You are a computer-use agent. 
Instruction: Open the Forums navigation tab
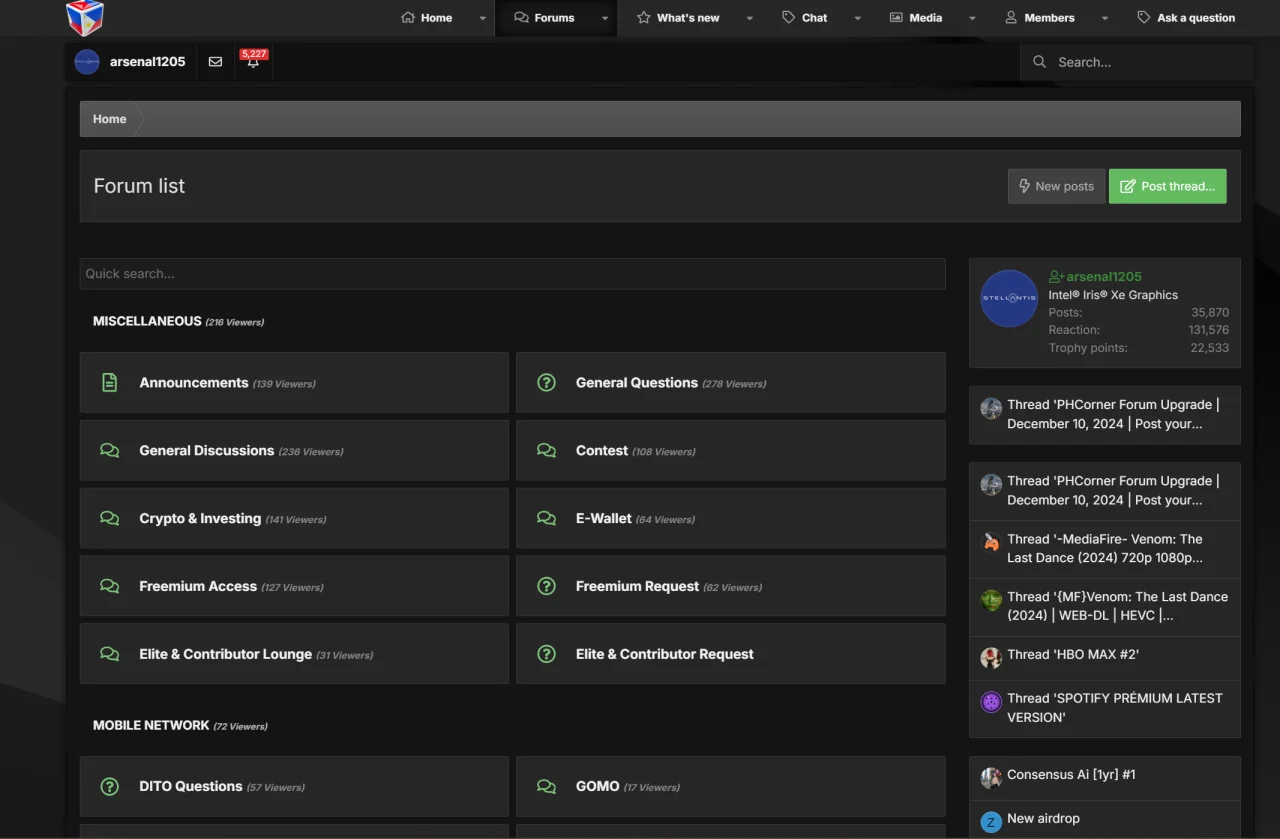pyautogui.click(x=545, y=18)
